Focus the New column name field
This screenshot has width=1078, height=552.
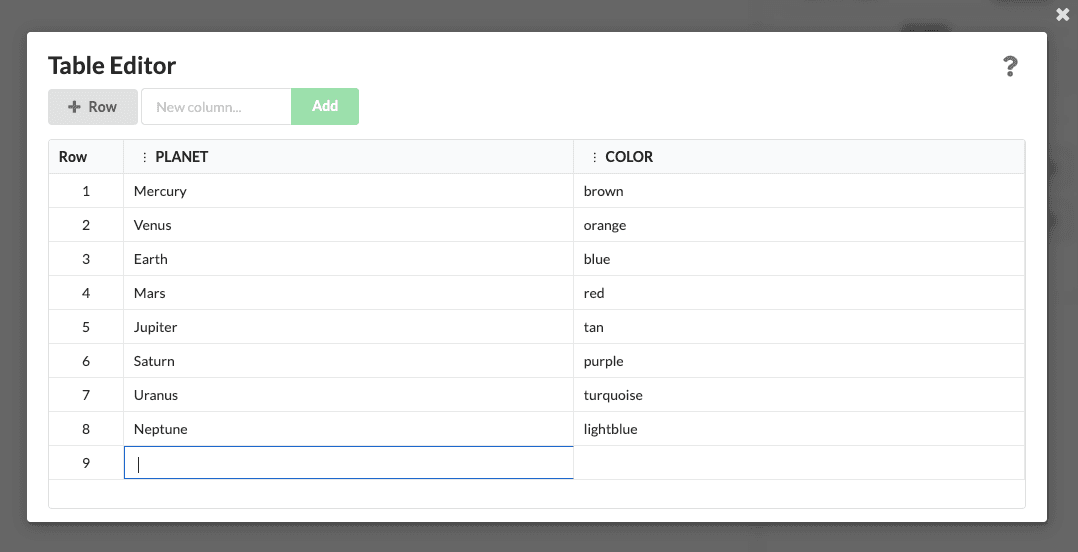tap(216, 107)
